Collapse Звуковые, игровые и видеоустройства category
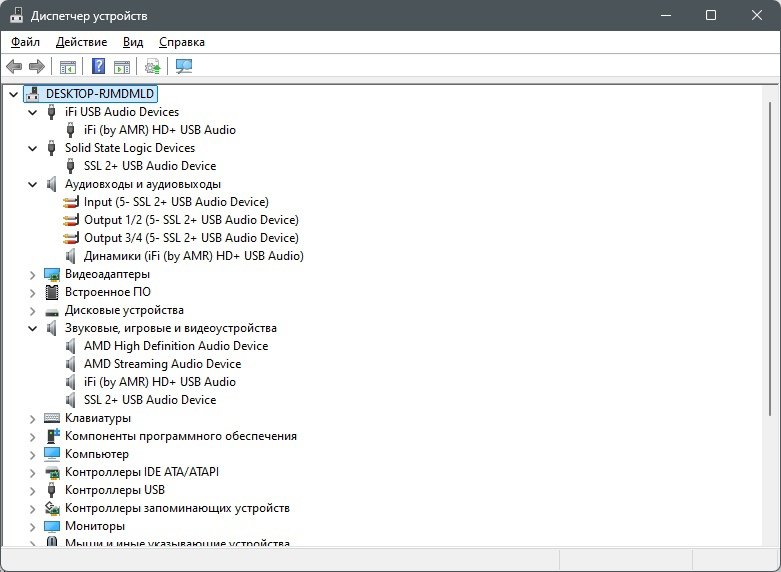 [33, 328]
